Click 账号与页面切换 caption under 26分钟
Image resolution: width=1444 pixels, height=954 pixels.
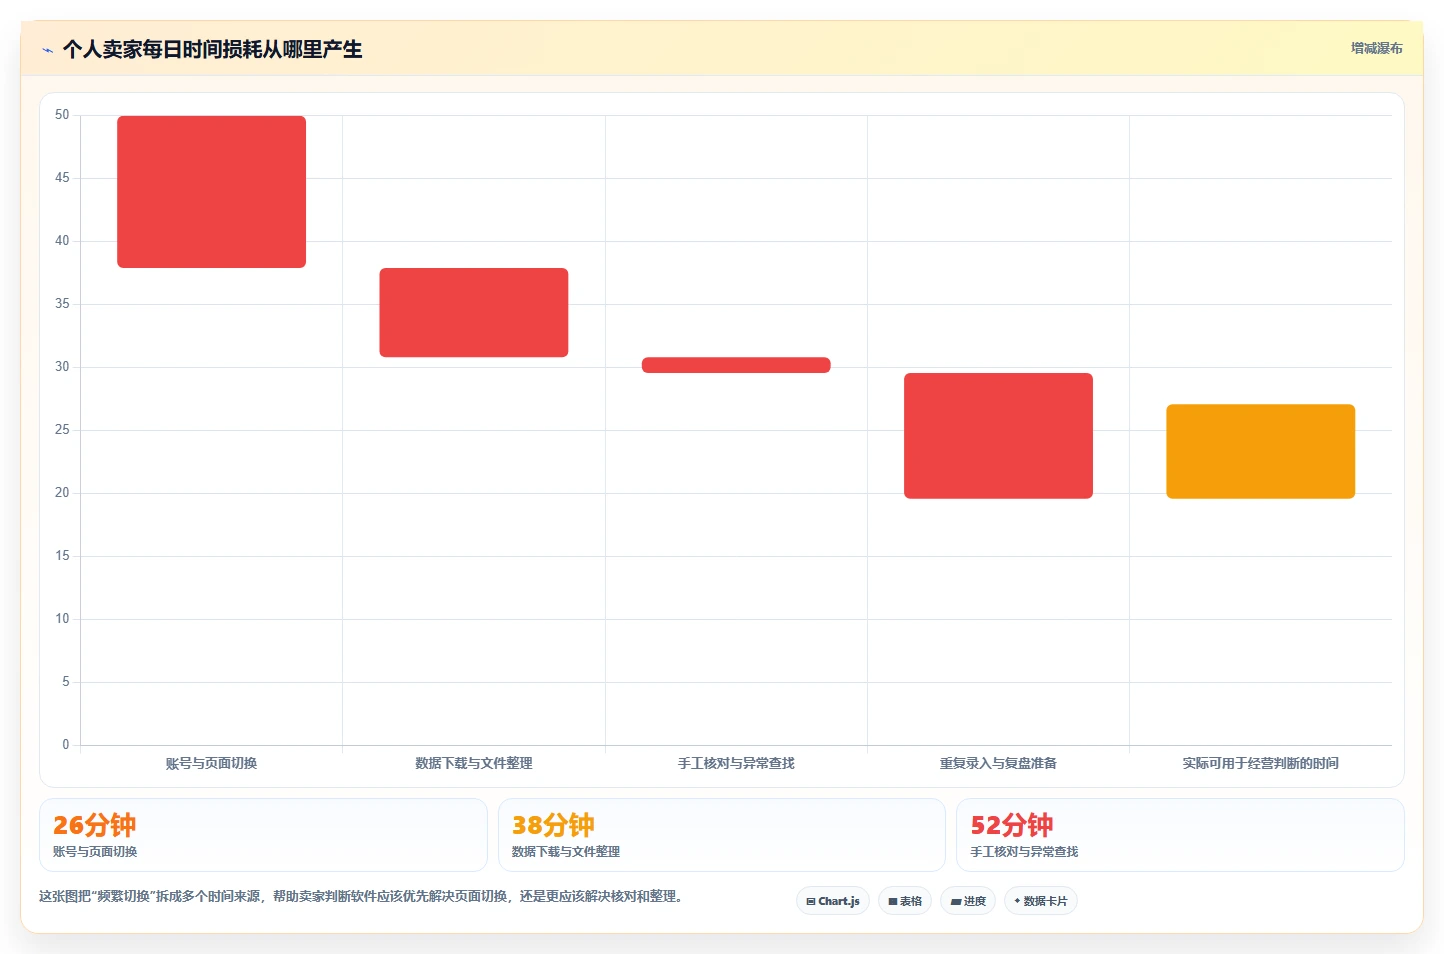click(x=95, y=852)
